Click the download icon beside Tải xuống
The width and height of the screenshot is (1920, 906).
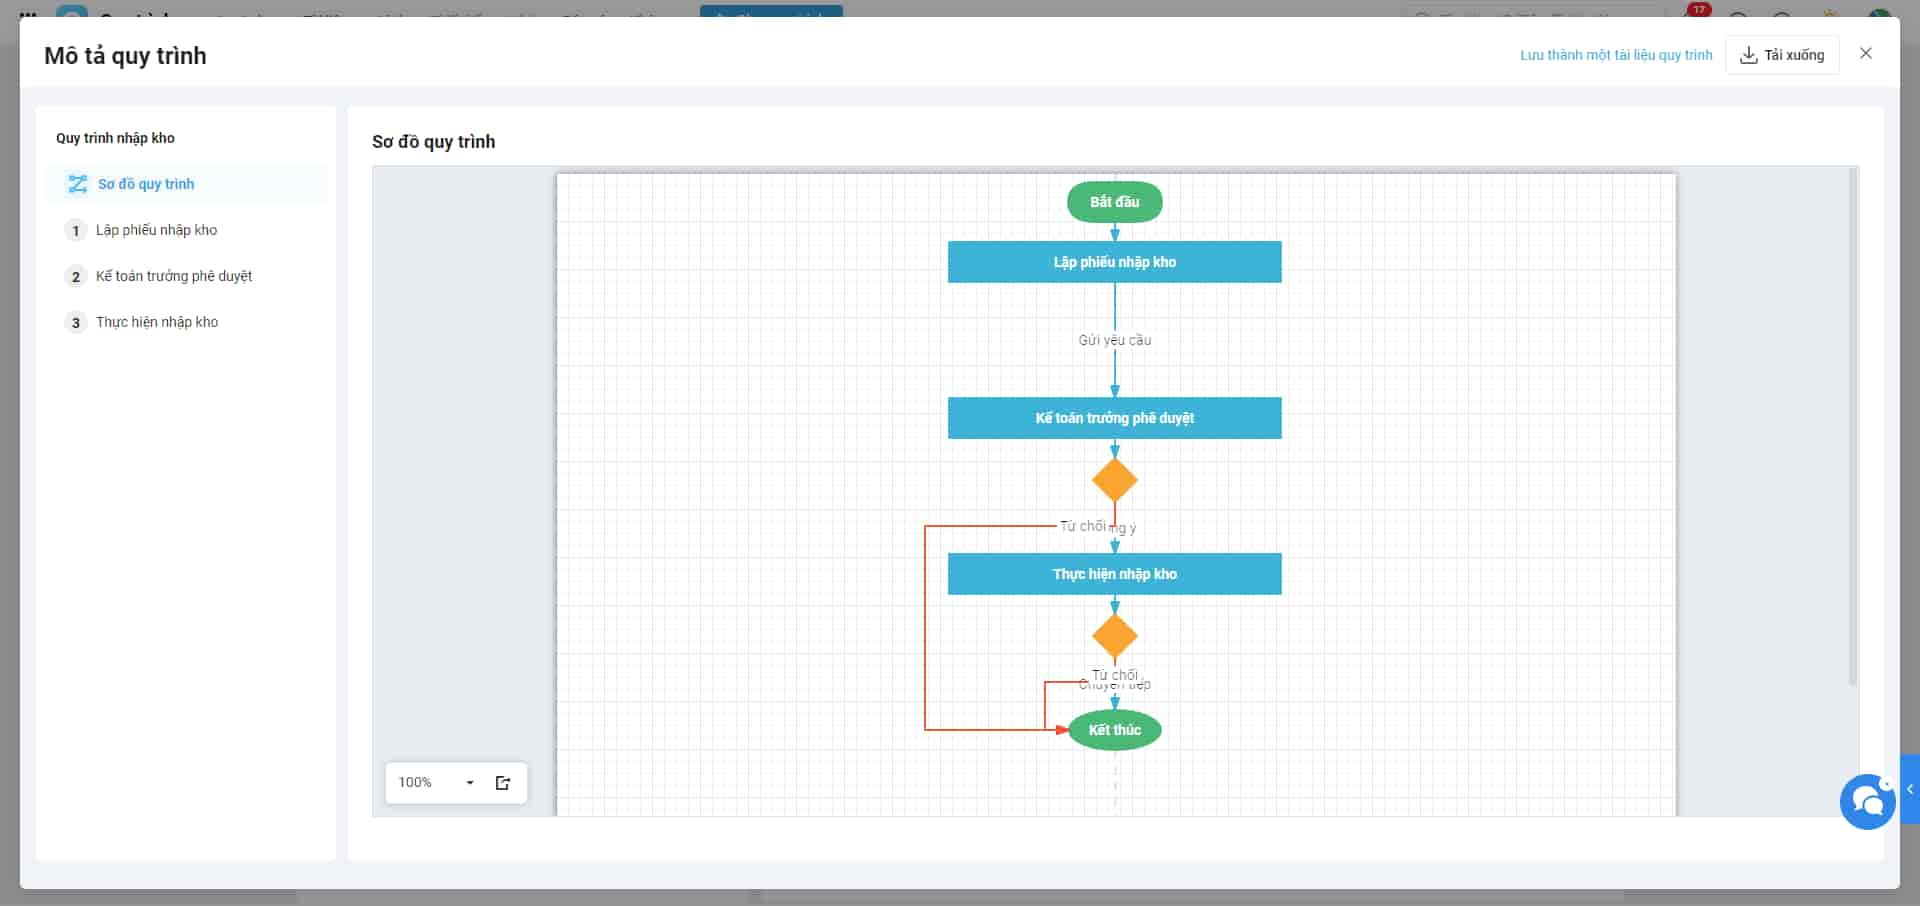(1748, 55)
